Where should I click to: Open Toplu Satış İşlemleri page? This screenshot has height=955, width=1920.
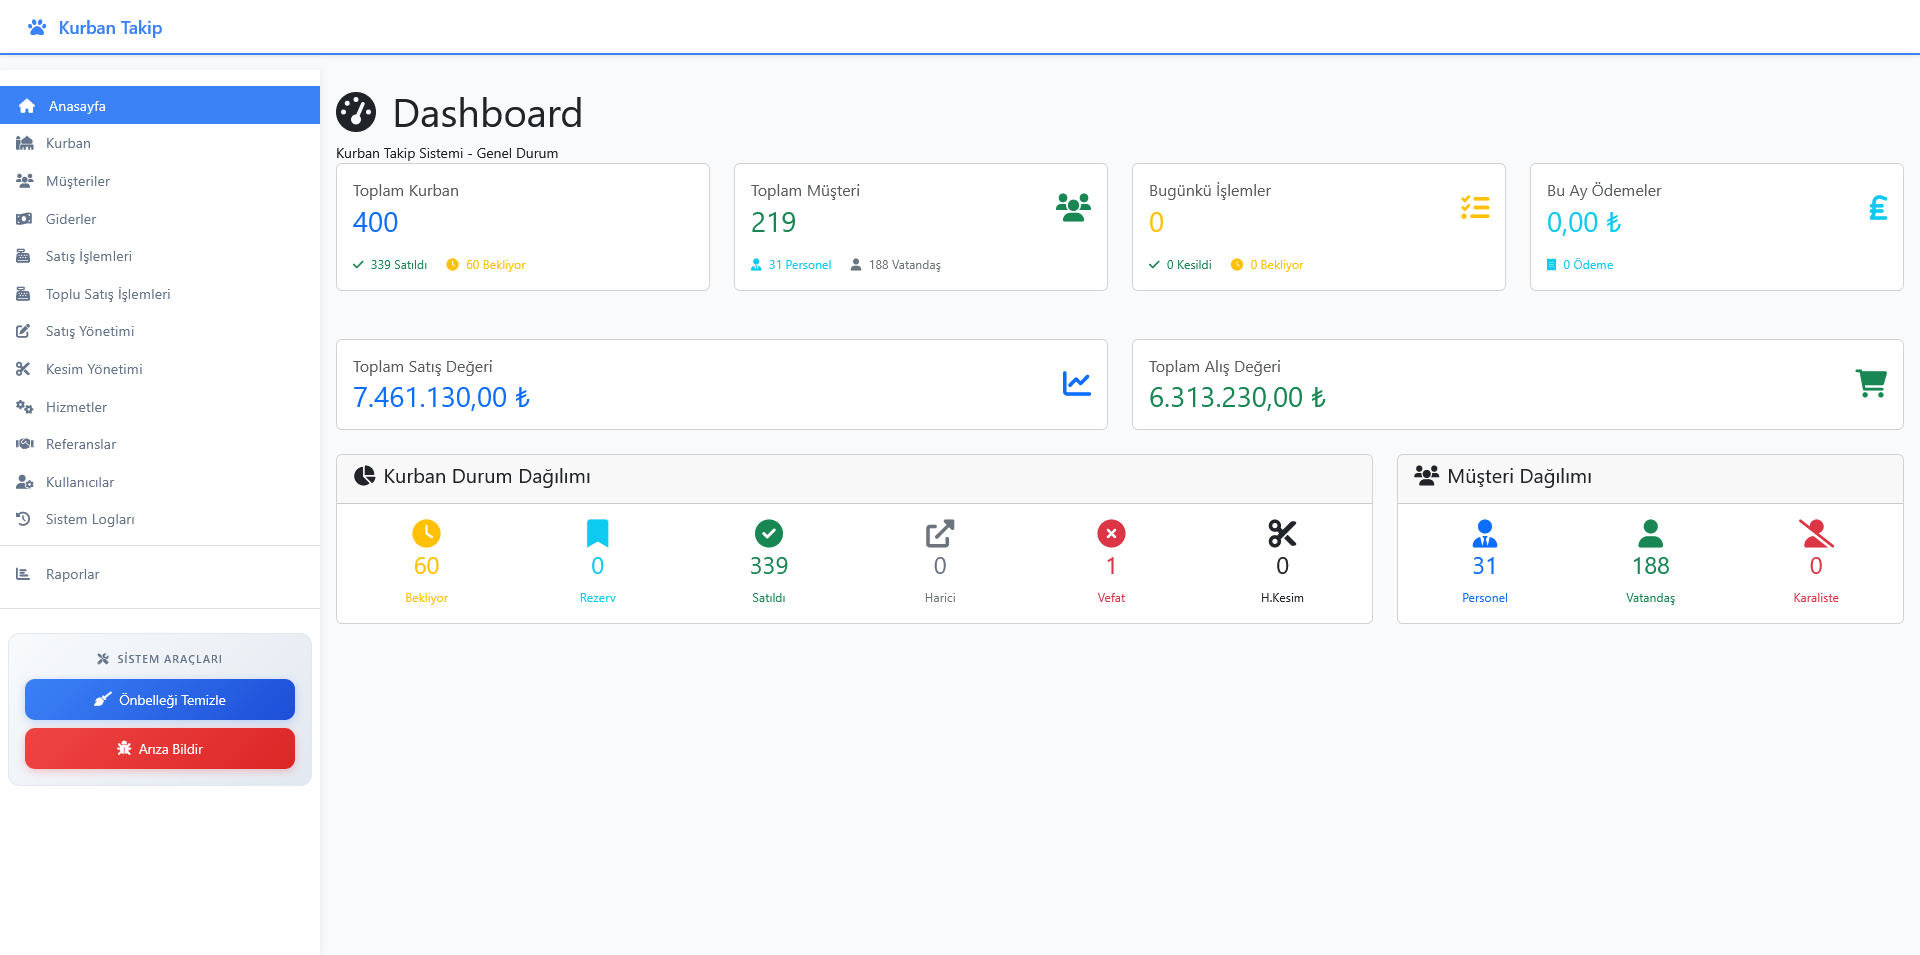[x=108, y=294]
